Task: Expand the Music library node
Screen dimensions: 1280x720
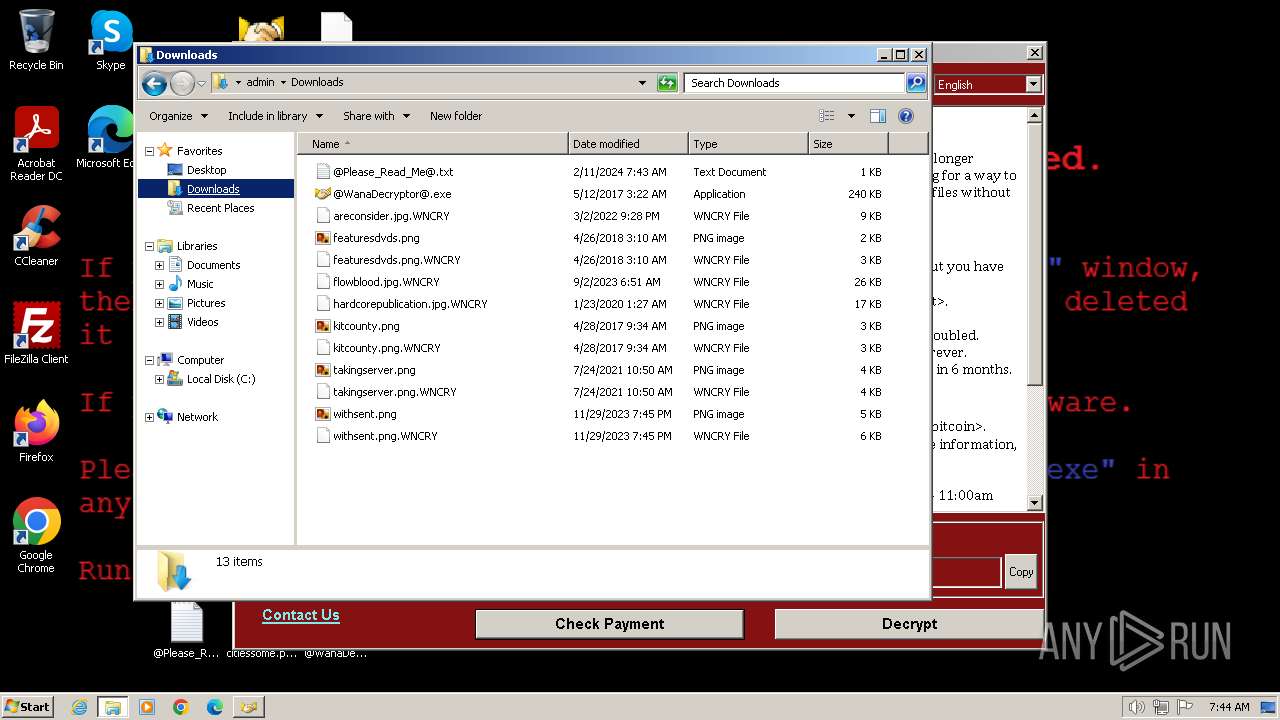Action: click(x=159, y=284)
